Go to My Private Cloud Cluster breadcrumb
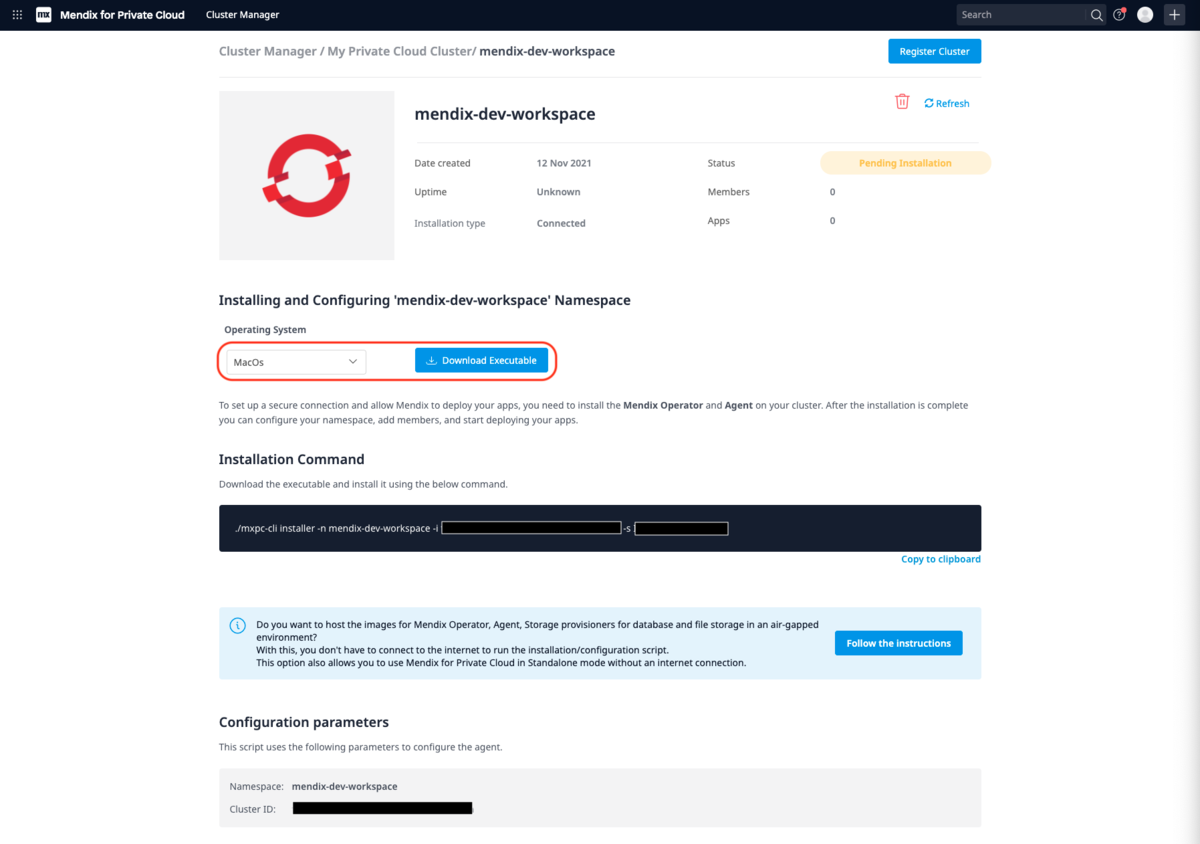The width and height of the screenshot is (1200, 844). coord(401,51)
